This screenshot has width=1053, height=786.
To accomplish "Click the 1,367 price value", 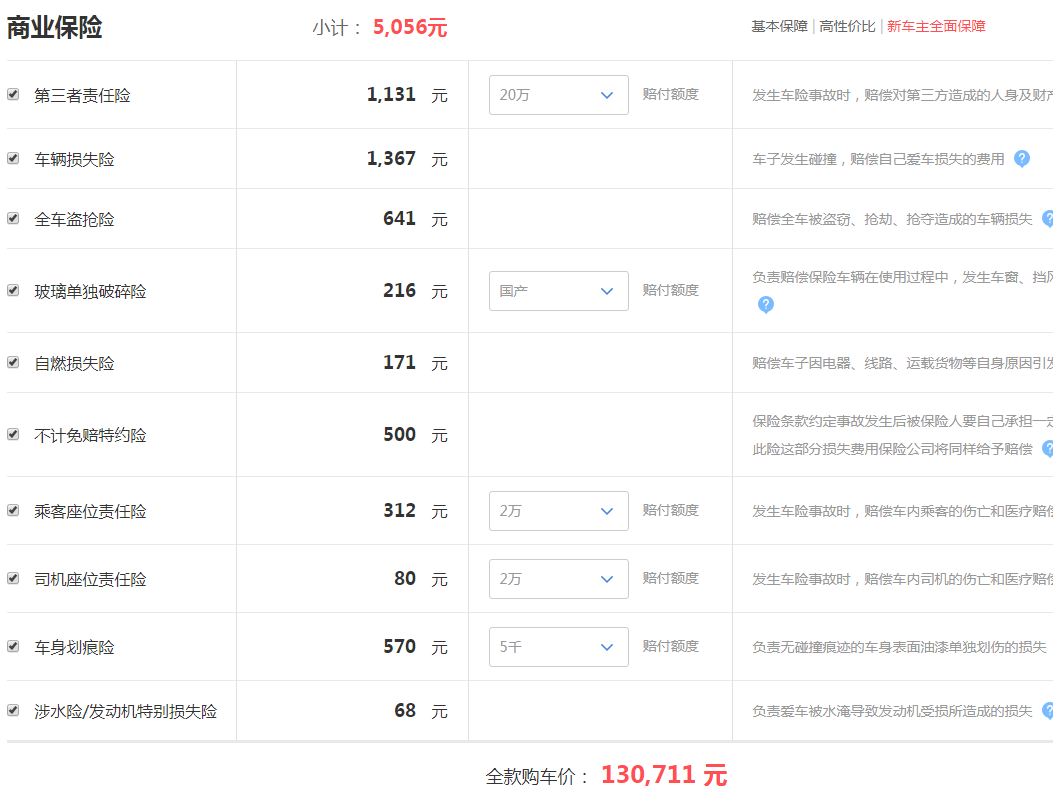I will (391, 158).
